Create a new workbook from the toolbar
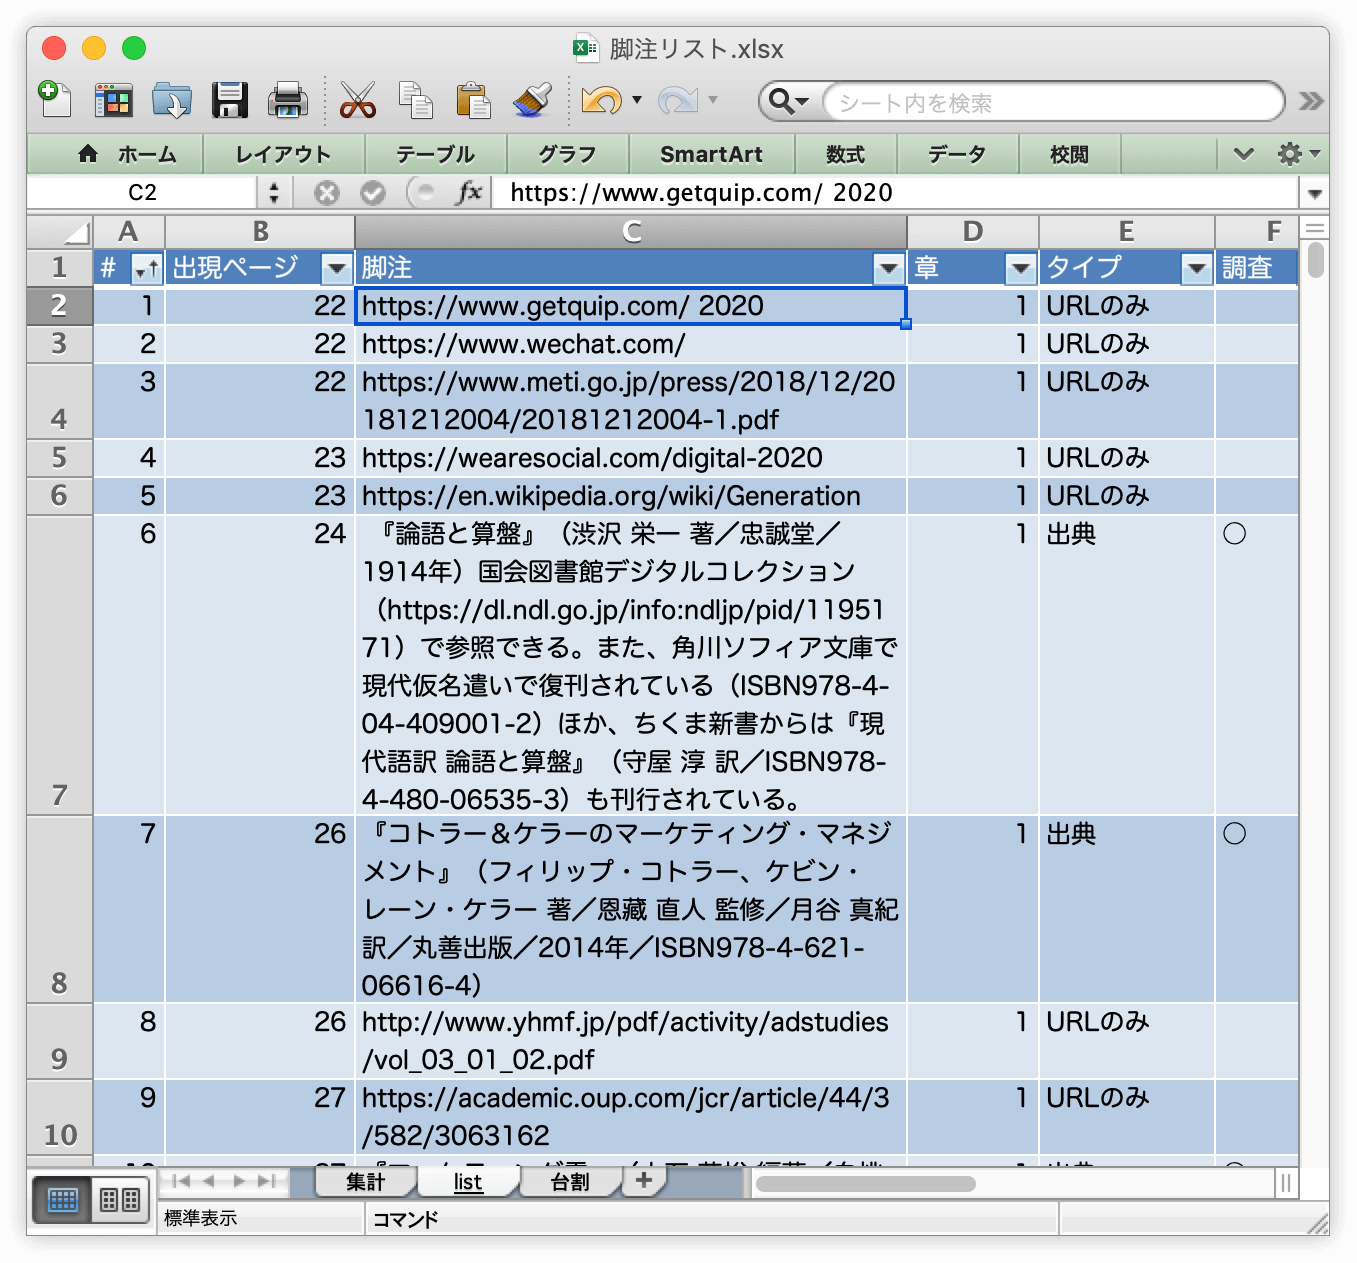The height and width of the screenshot is (1263, 1357). click(x=55, y=100)
